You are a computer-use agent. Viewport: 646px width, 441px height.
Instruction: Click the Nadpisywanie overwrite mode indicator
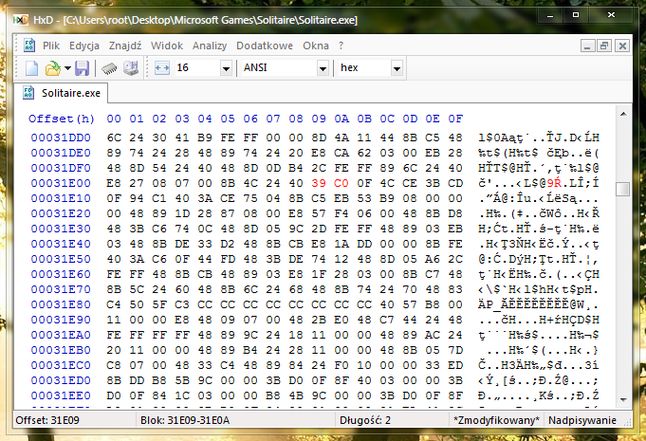point(582,420)
